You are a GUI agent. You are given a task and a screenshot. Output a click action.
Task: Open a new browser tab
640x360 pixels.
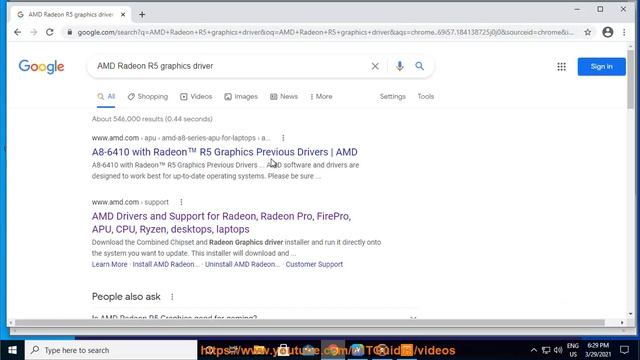[142, 15]
